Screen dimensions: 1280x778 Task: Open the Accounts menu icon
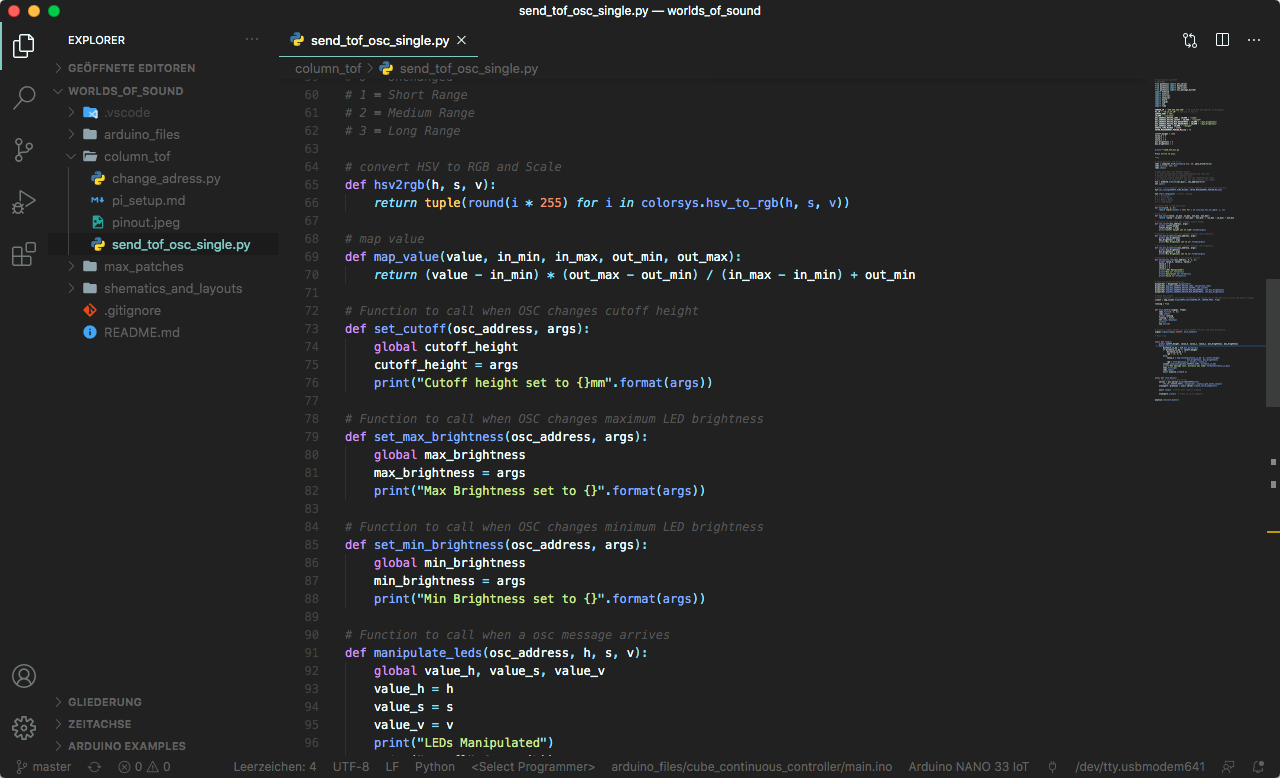pos(24,676)
